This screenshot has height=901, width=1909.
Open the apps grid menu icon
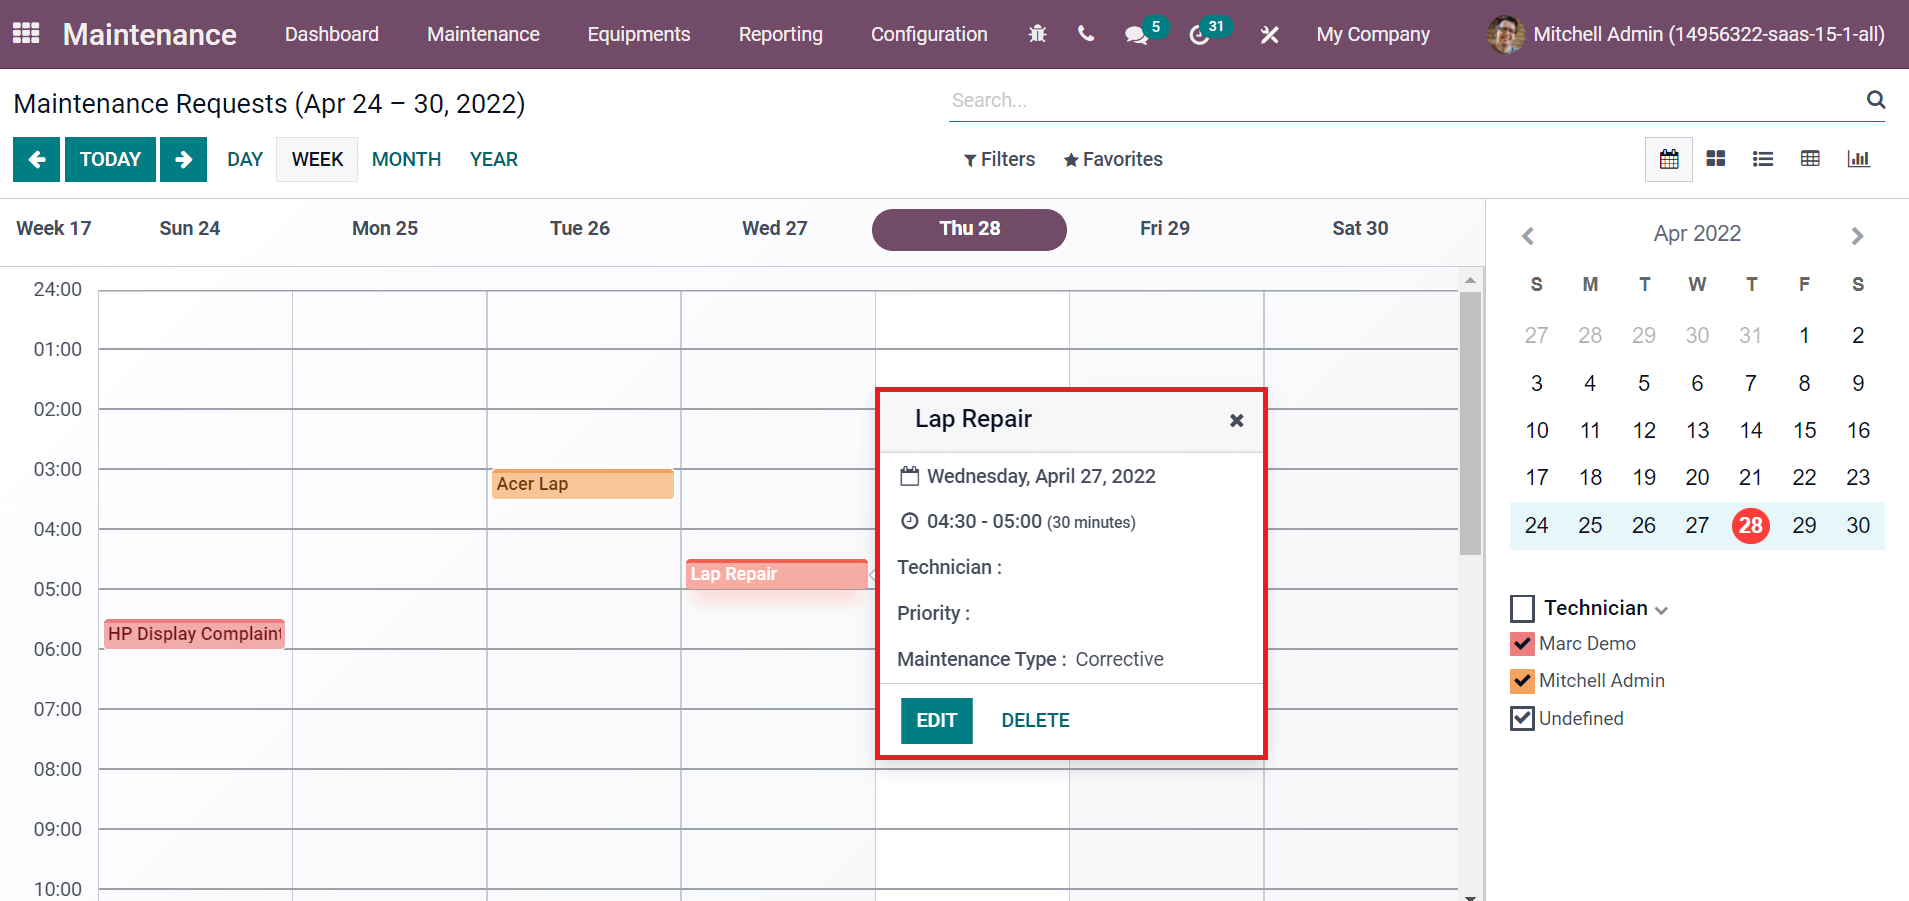click(x=26, y=33)
